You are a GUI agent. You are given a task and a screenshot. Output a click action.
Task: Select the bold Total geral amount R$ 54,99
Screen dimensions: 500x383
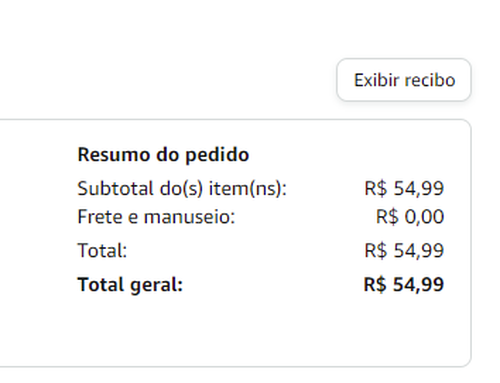(x=404, y=285)
